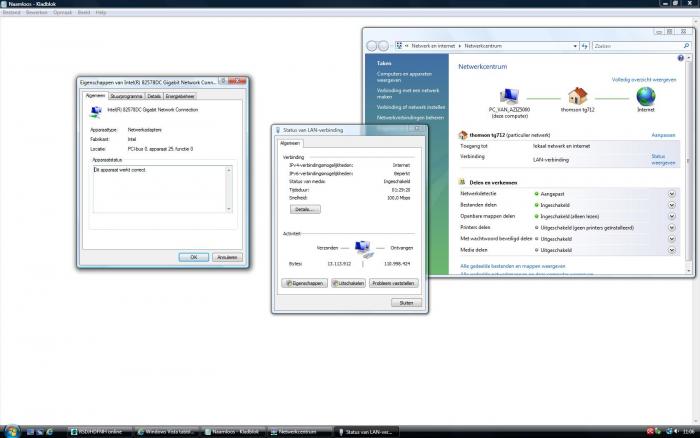The width and height of the screenshot is (700, 438).
Task: Click the Internet Explorer quick launch icon
Action: click(49, 432)
